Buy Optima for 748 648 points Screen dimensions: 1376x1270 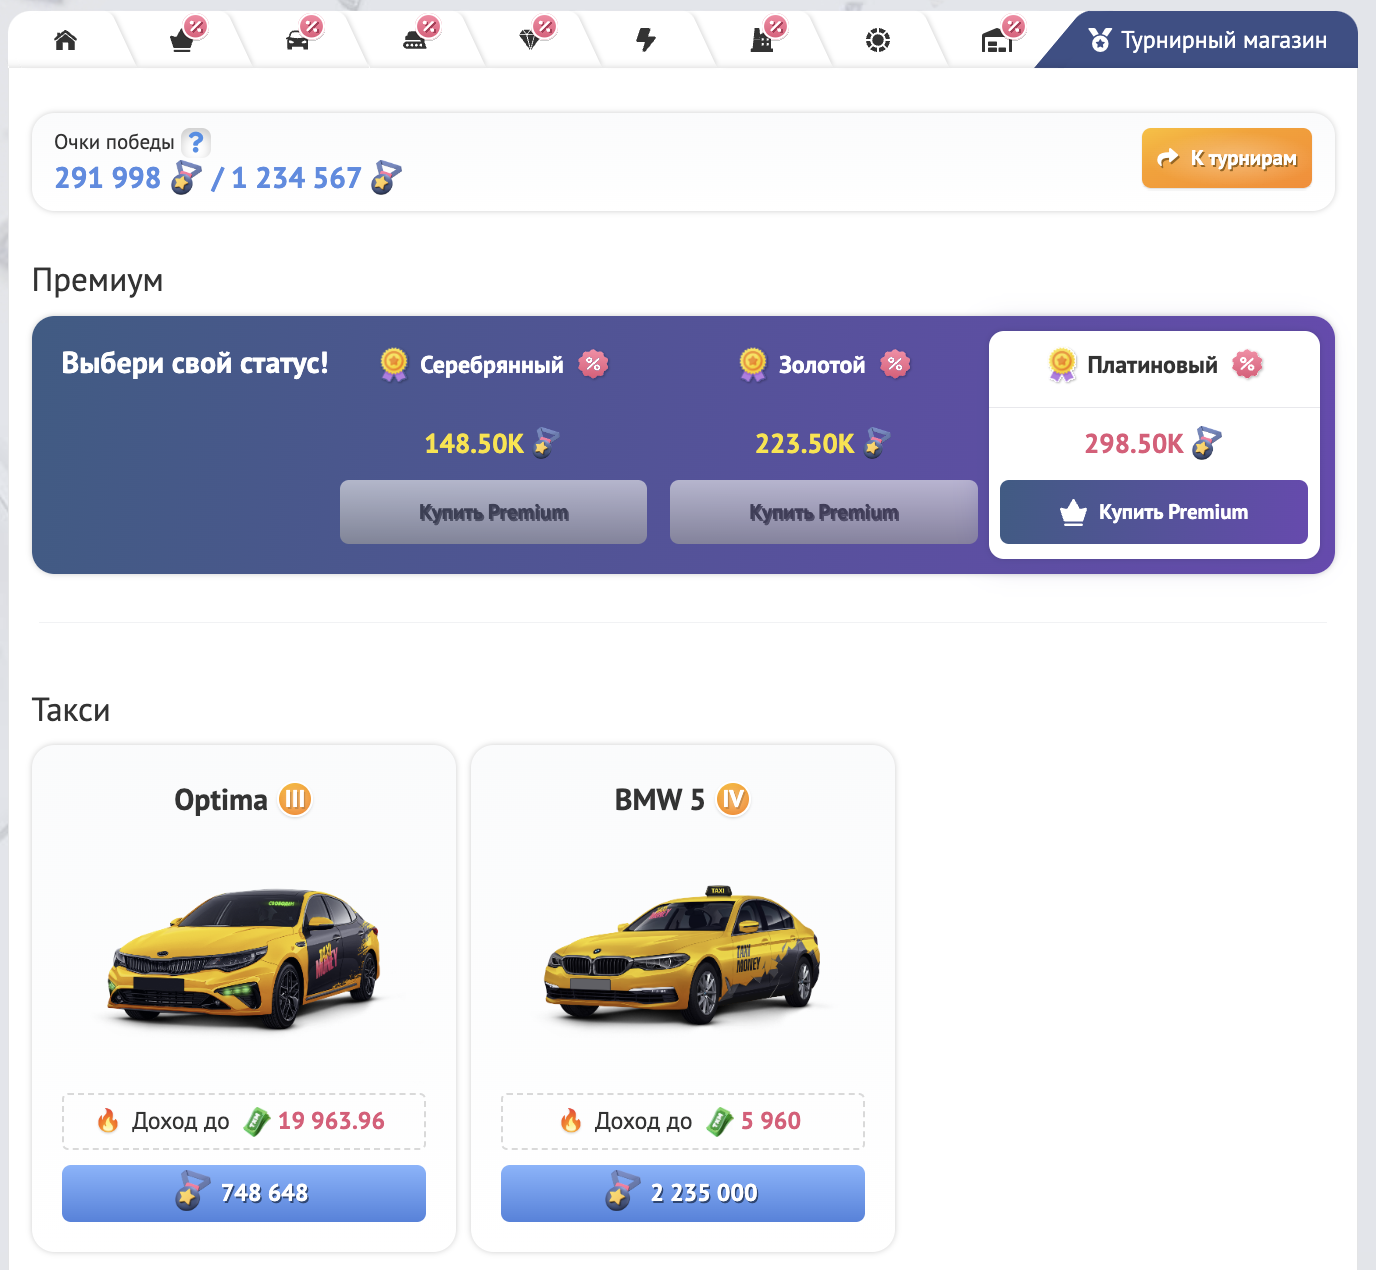point(244,1193)
